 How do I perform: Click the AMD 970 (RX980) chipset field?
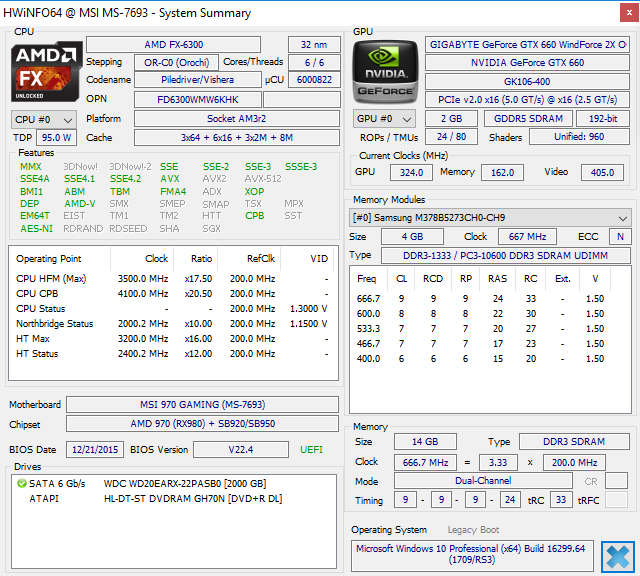(x=202, y=424)
